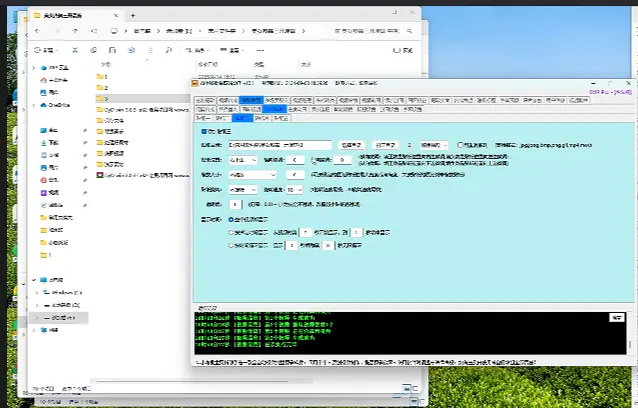Uncheck the checked box atop the settings panel
This screenshot has height=408, width=638.
(204, 131)
